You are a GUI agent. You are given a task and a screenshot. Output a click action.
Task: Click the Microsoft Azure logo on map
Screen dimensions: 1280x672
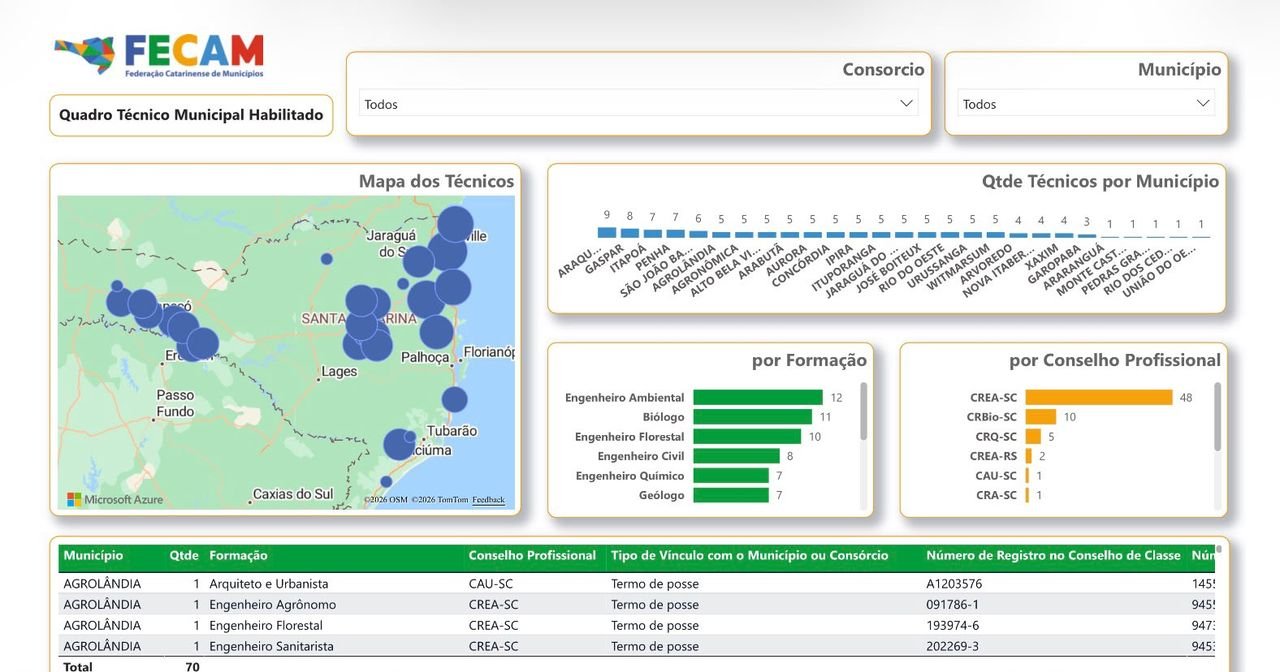(x=115, y=499)
